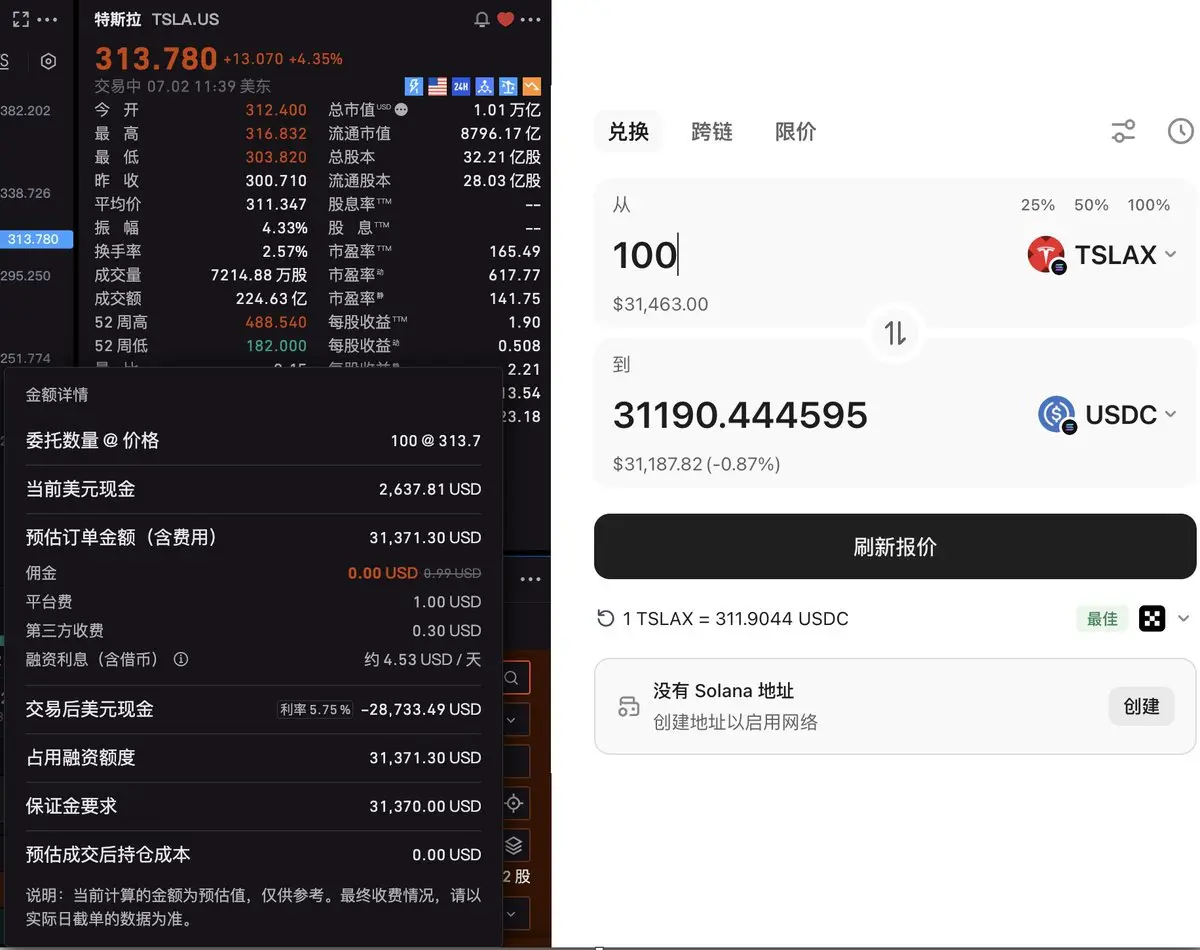The width and height of the screenshot is (1200, 950).
Task: Swap from and to tokens with arrows button
Action: click(x=895, y=333)
